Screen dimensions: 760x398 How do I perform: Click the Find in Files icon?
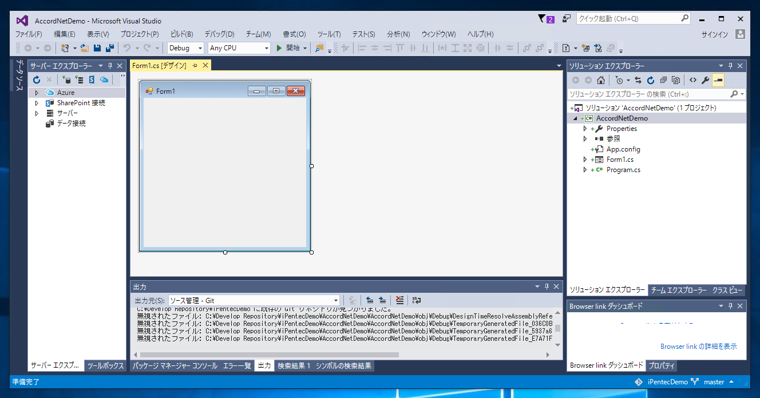(x=319, y=48)
